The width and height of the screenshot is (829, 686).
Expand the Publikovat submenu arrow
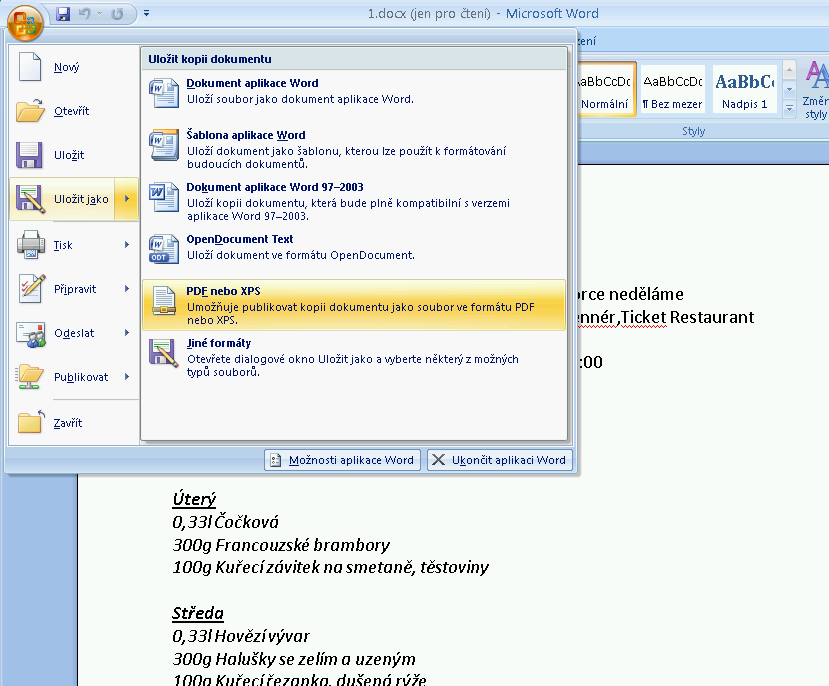[127, 377]
